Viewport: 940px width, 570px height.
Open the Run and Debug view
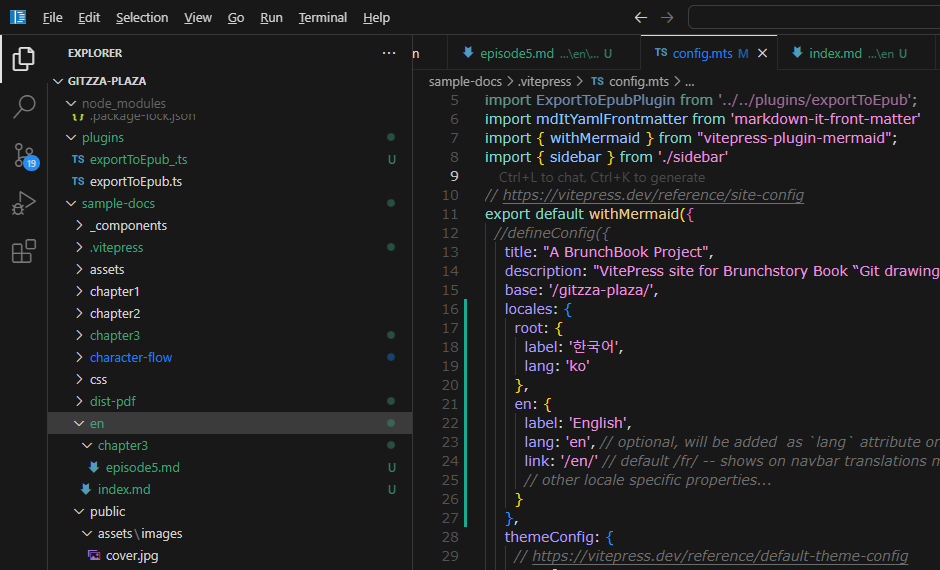click(23, 203)
